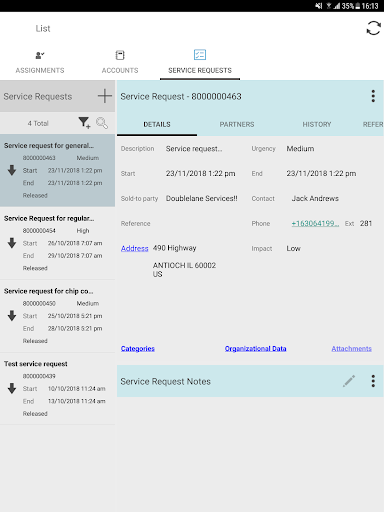
Task: Select the Test service request item
Action: coord(57,388)
